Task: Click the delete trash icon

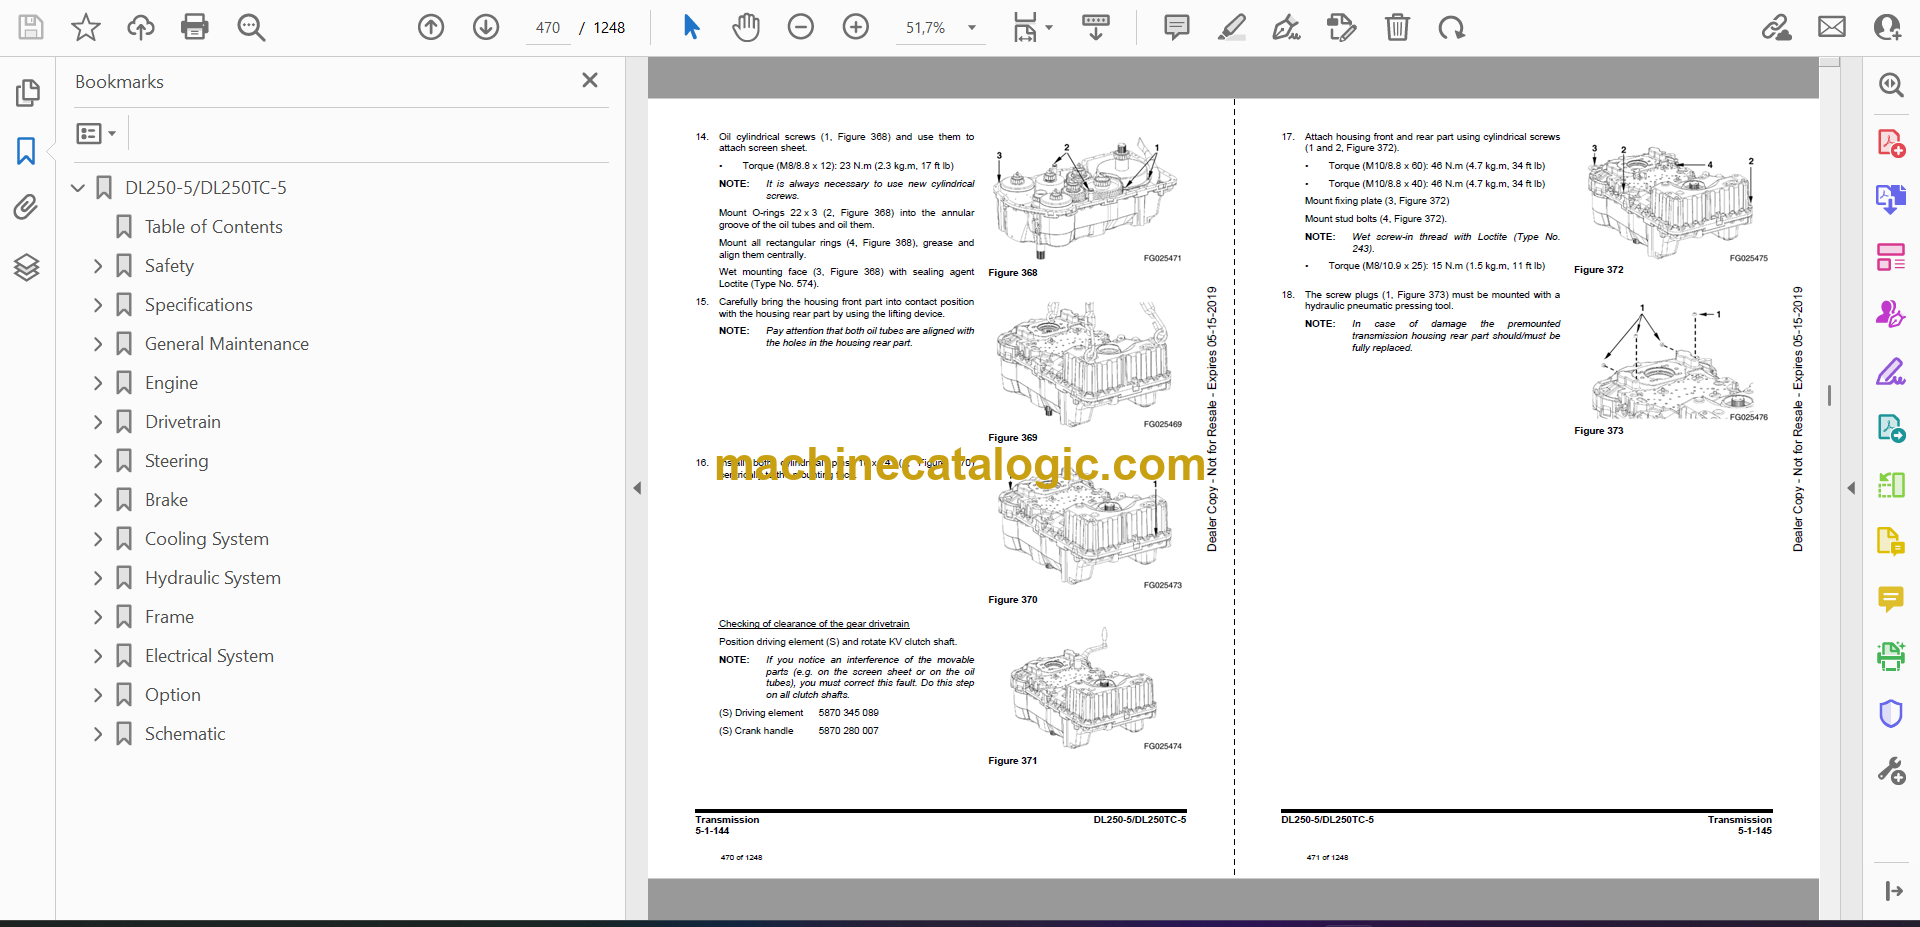Action: point(1397,27)
